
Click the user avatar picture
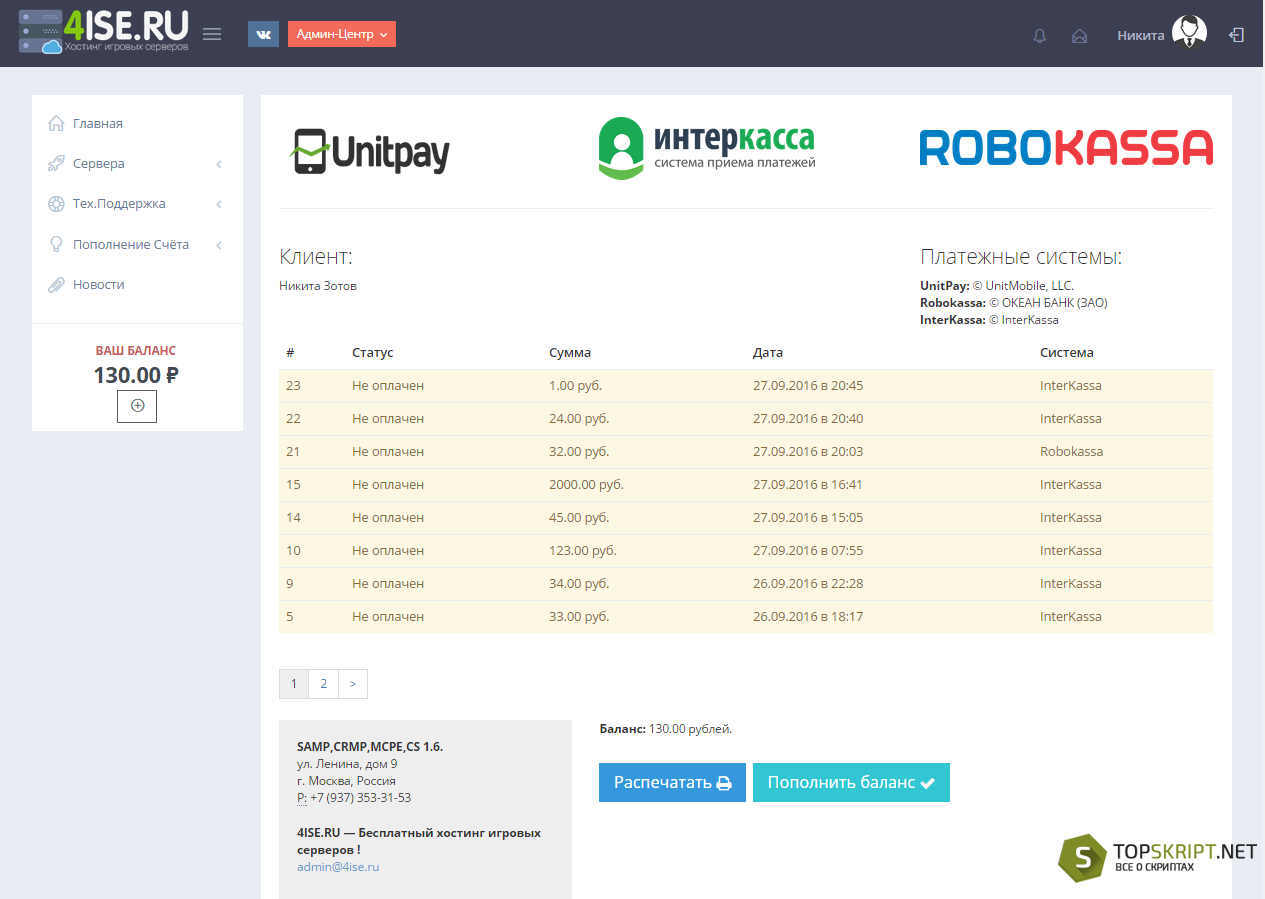[x=1189, y=33]
